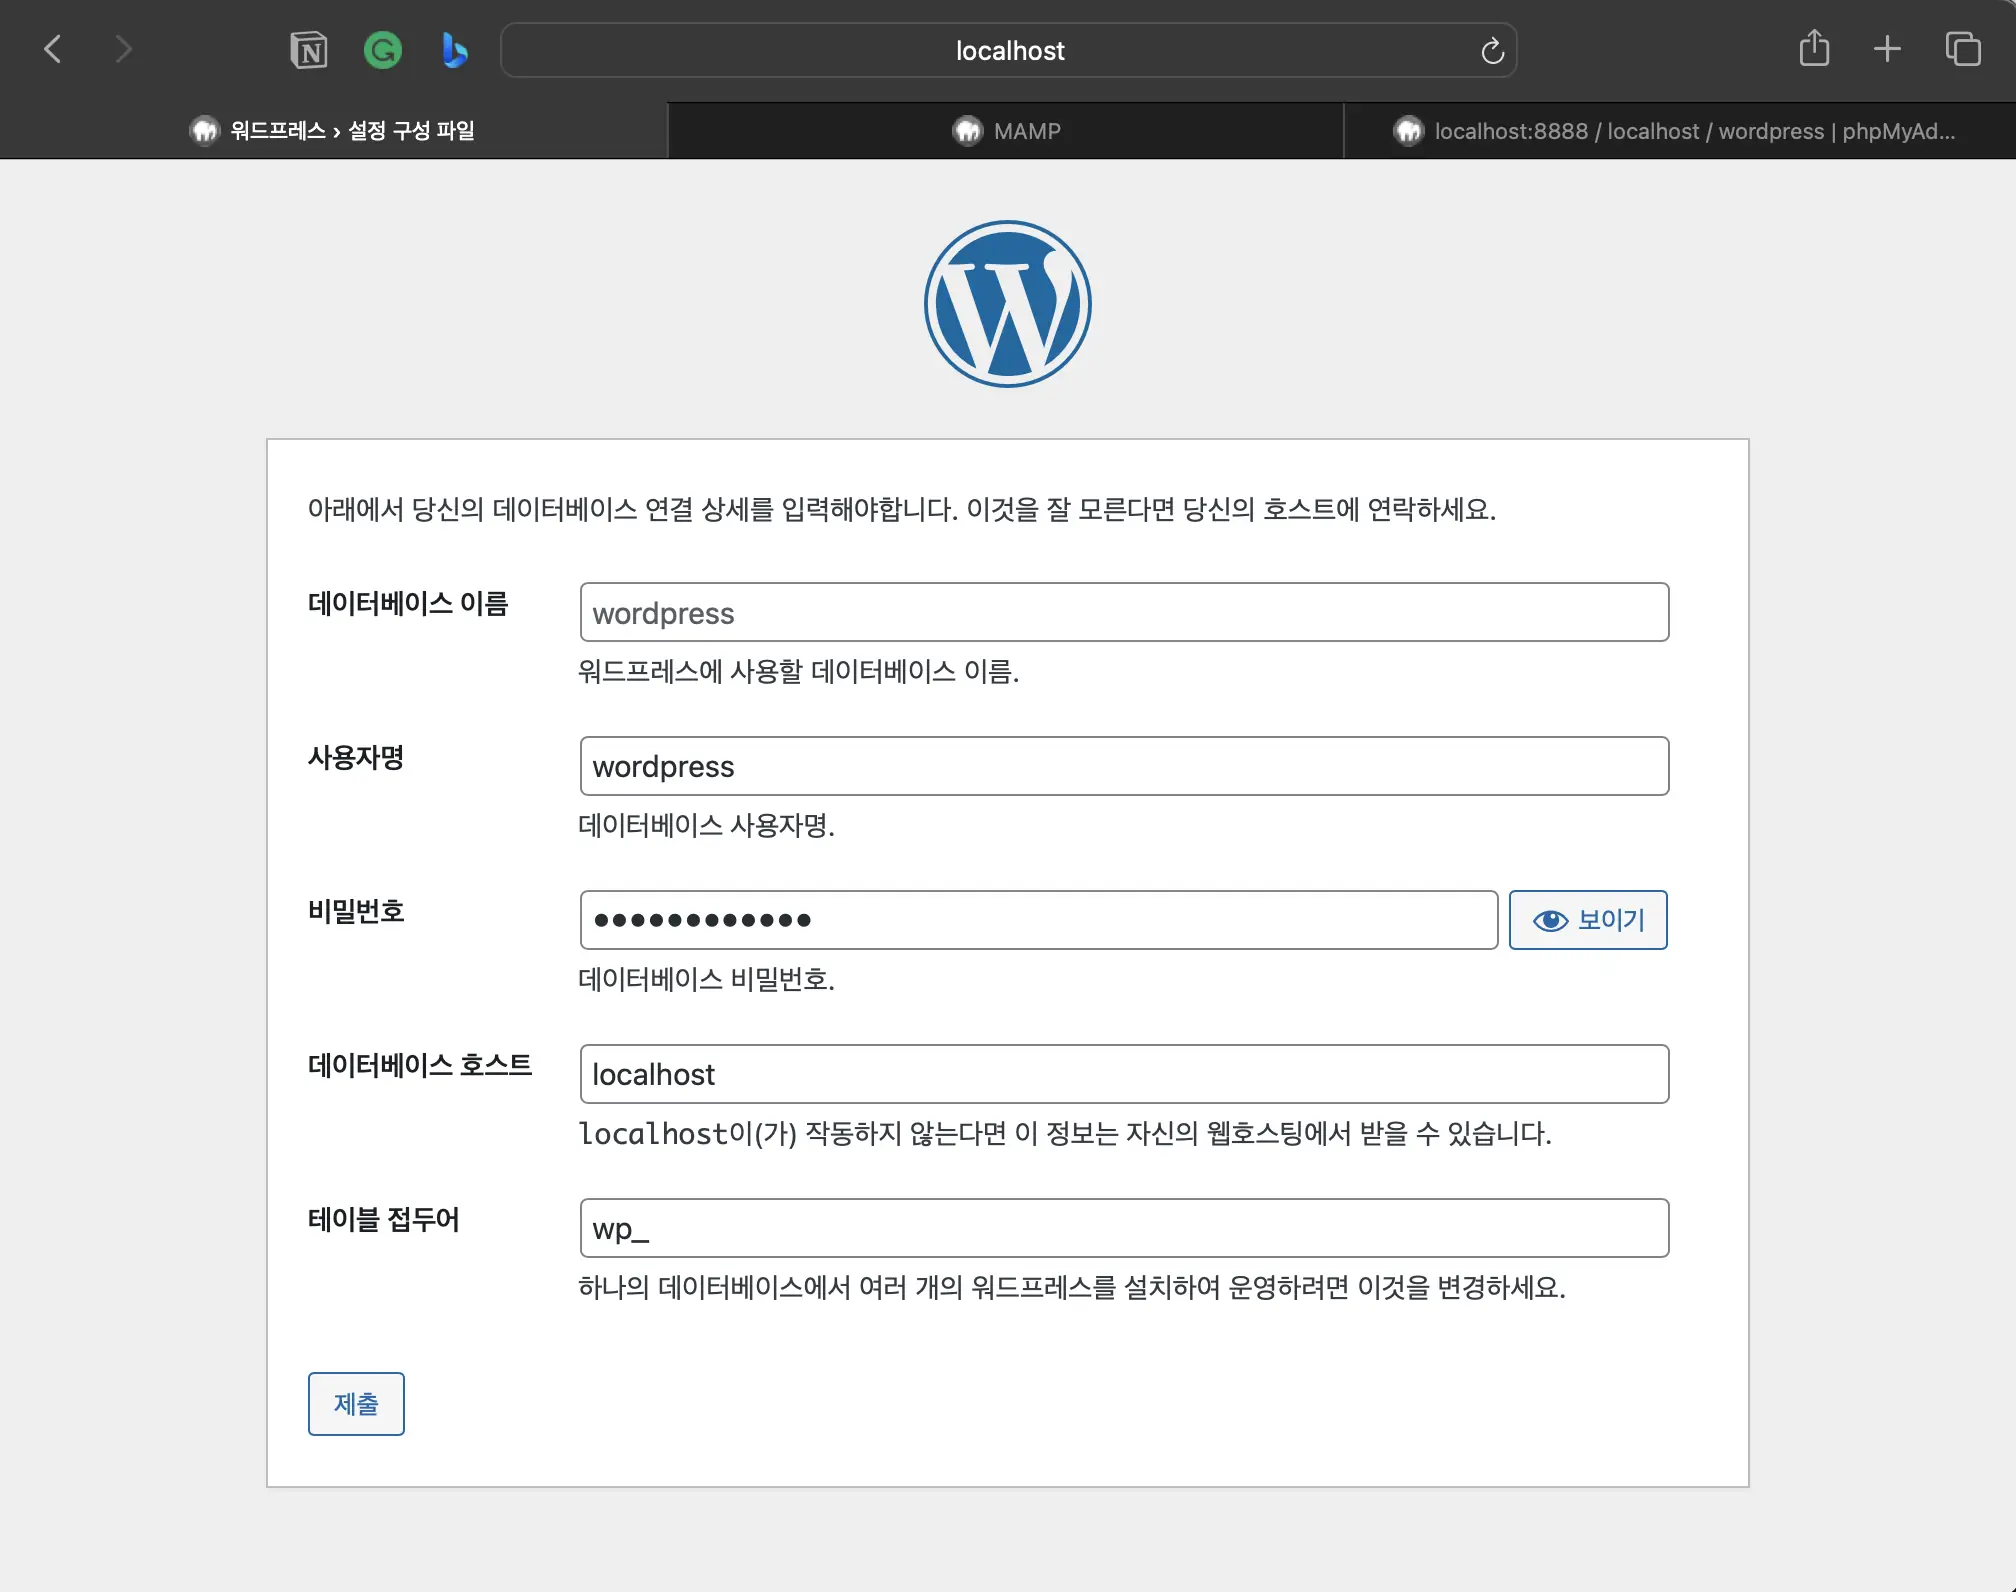Navigate back using the back arrow
The height and width of the screenshot is (1592, 2016).
pyautogui.click(x=53, y=48)
